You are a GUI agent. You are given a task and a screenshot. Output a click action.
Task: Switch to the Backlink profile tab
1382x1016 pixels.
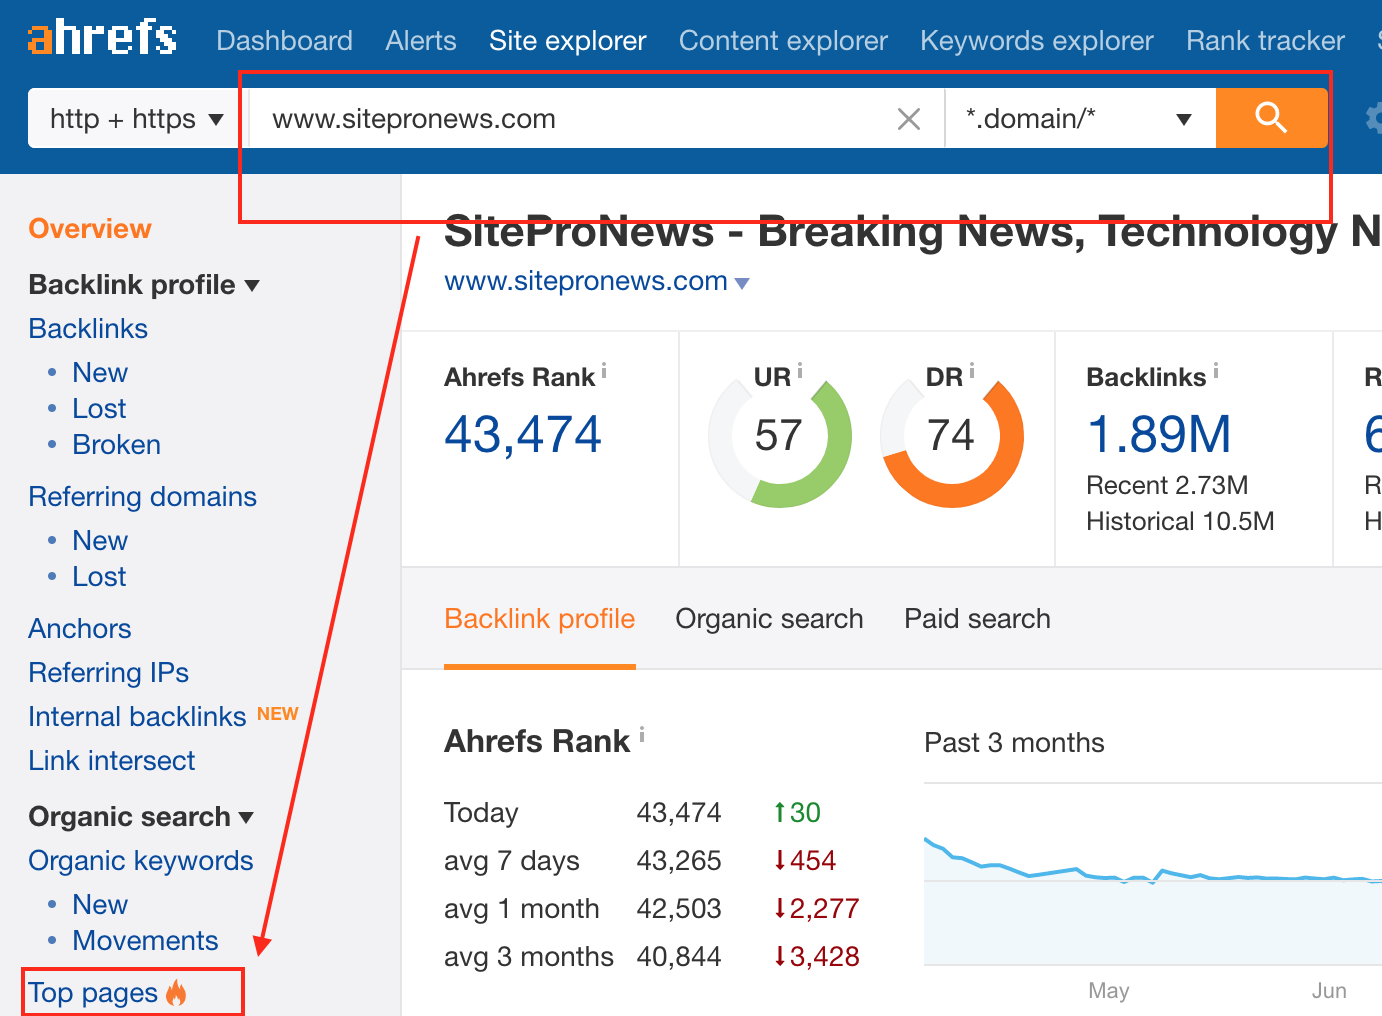540,619
